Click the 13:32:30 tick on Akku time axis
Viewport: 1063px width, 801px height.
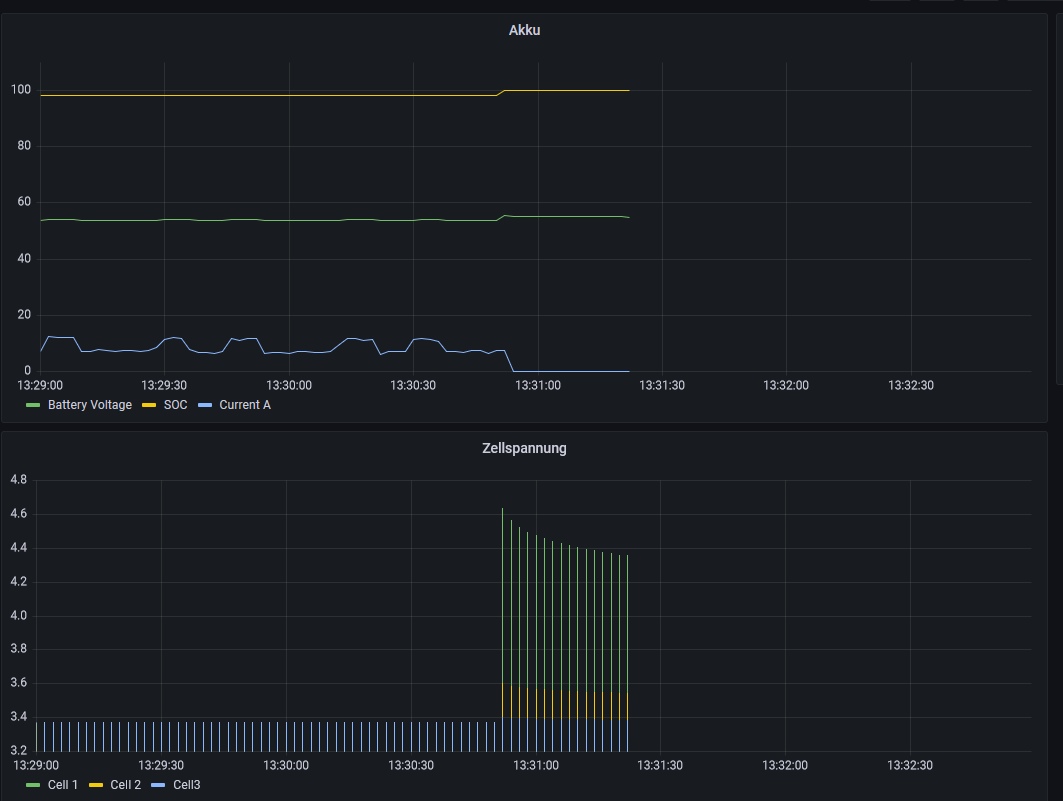coord(910,386)
